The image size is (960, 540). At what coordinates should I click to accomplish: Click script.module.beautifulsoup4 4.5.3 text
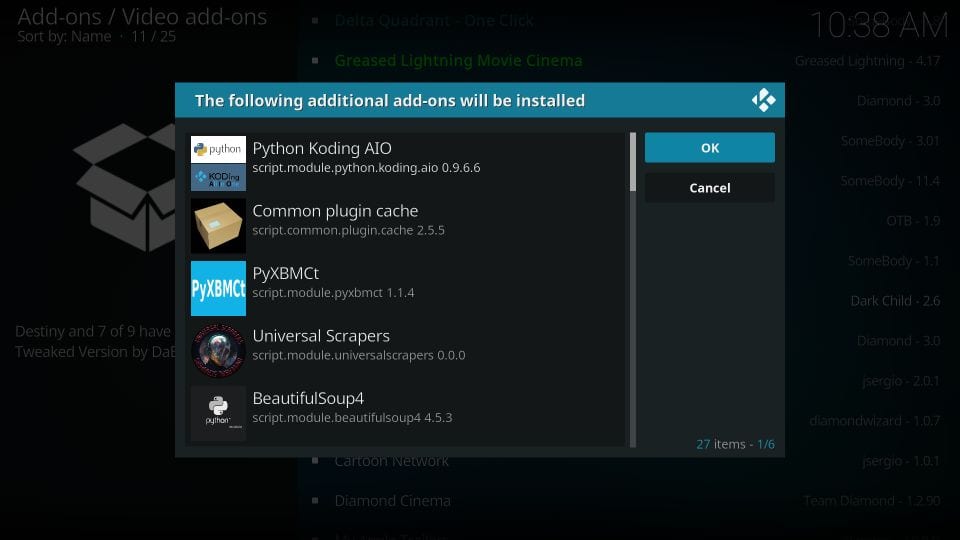[352, 418]
